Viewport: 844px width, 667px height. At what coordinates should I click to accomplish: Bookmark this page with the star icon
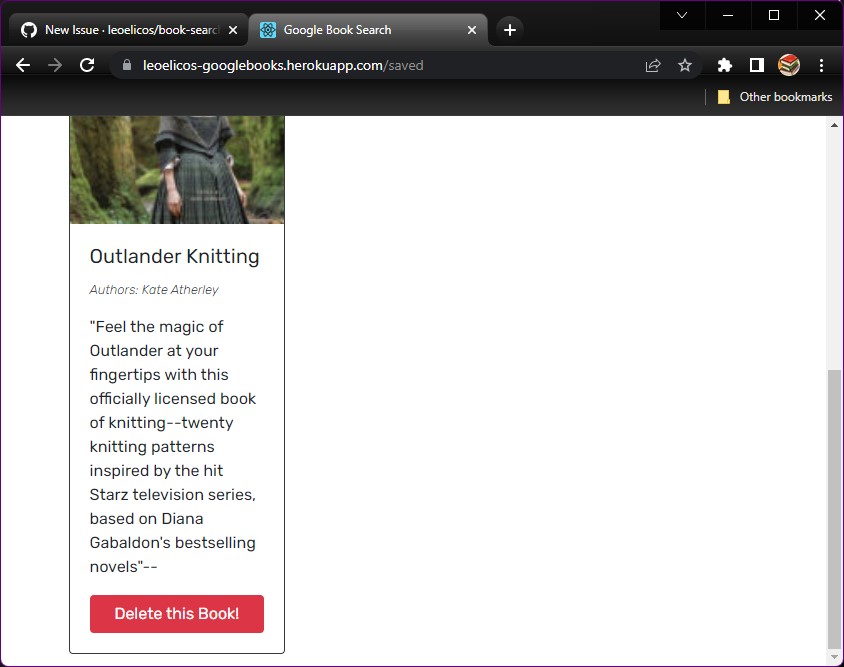click(685, 65)
